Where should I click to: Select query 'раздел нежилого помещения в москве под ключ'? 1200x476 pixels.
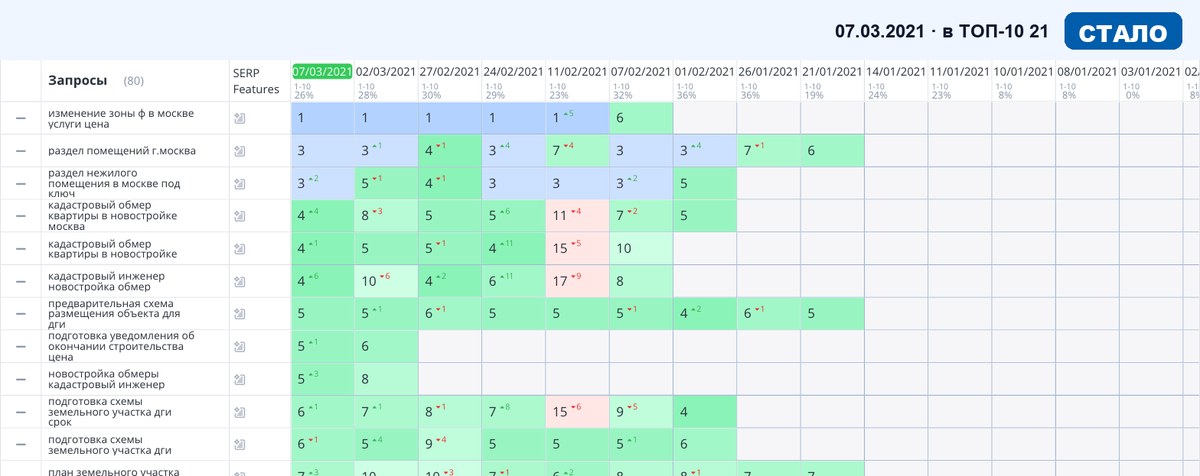pos(114,184)
